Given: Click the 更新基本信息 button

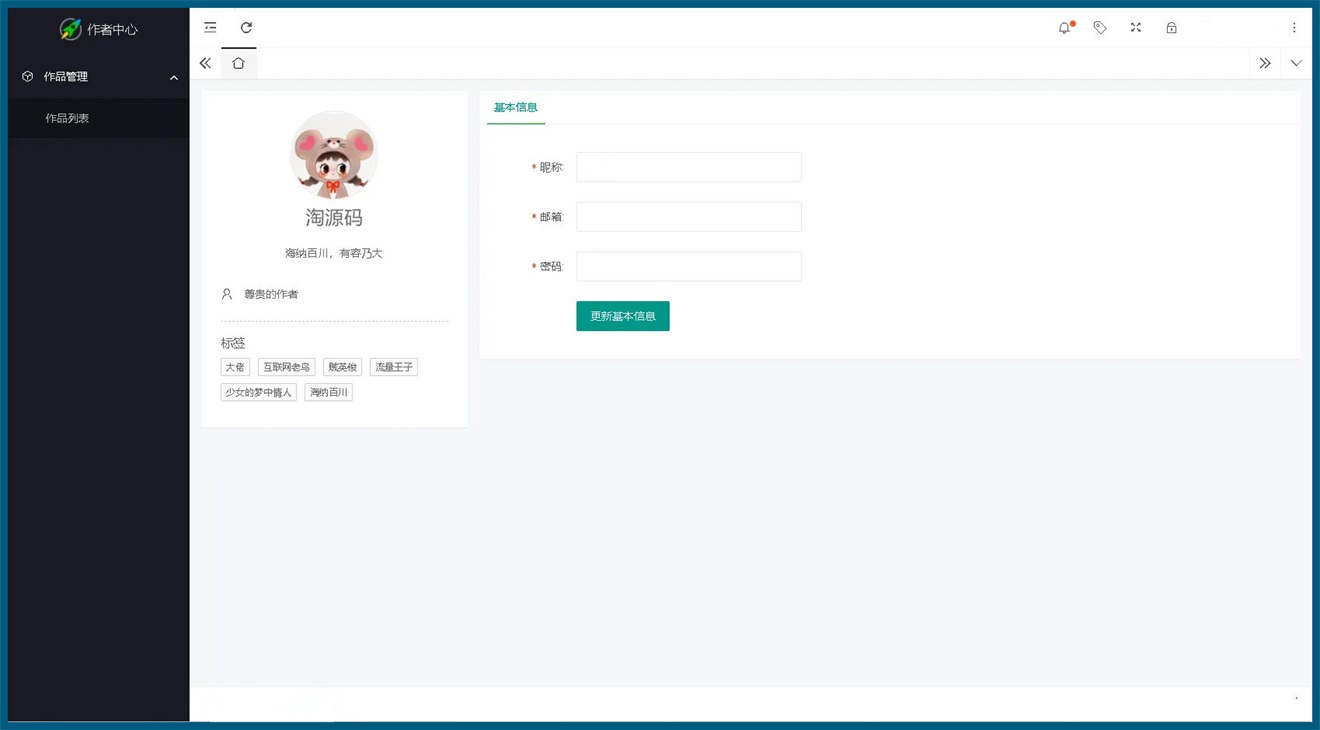Looking at the screenshot, I should [x=622, y=316].
